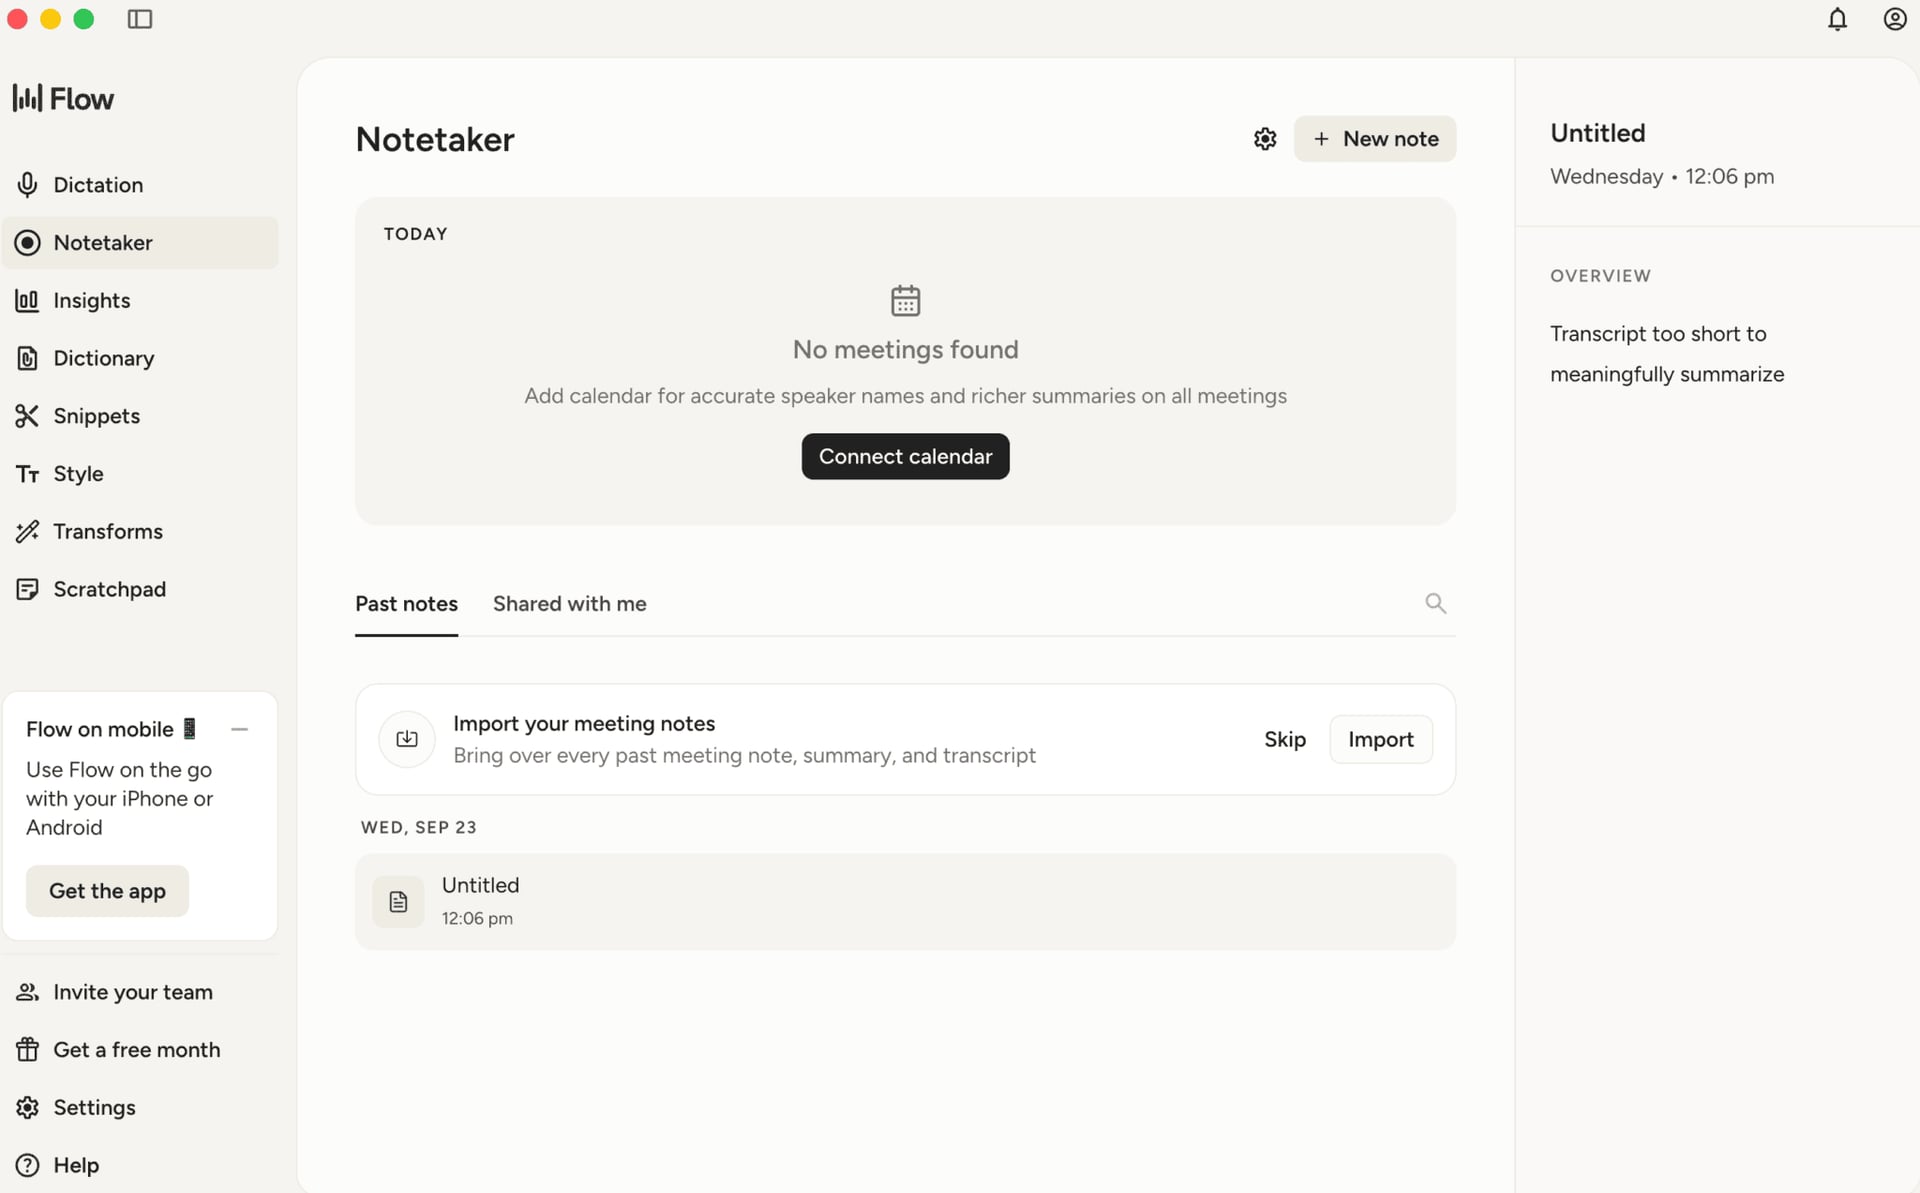Click the document icon on Untitled note

(398, 902)
